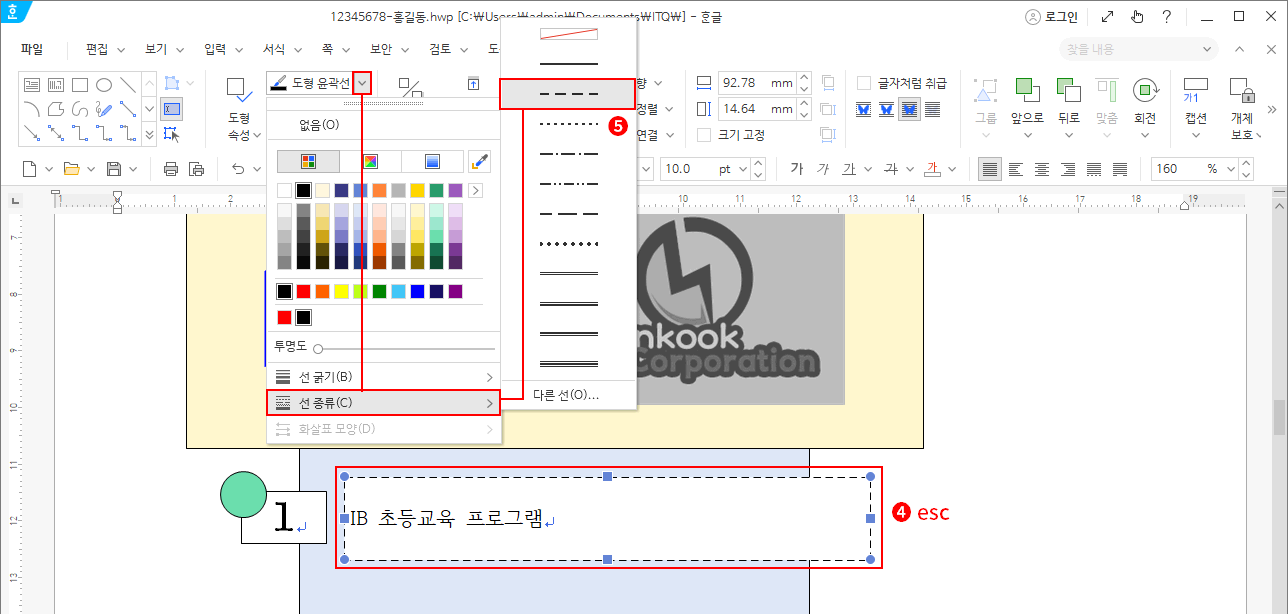Open the 캡션 caption tool
This screenshot has height=614, width=1288.
click(1195, 100)
